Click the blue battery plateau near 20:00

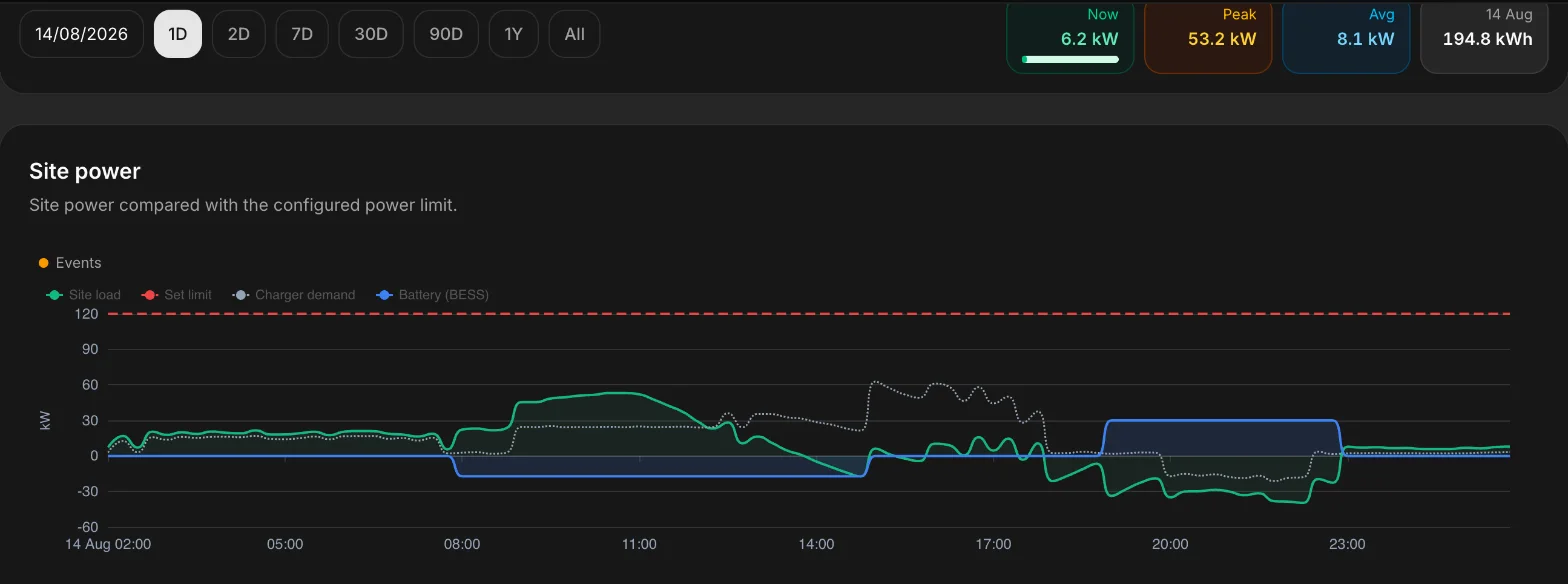(1170, 421)
